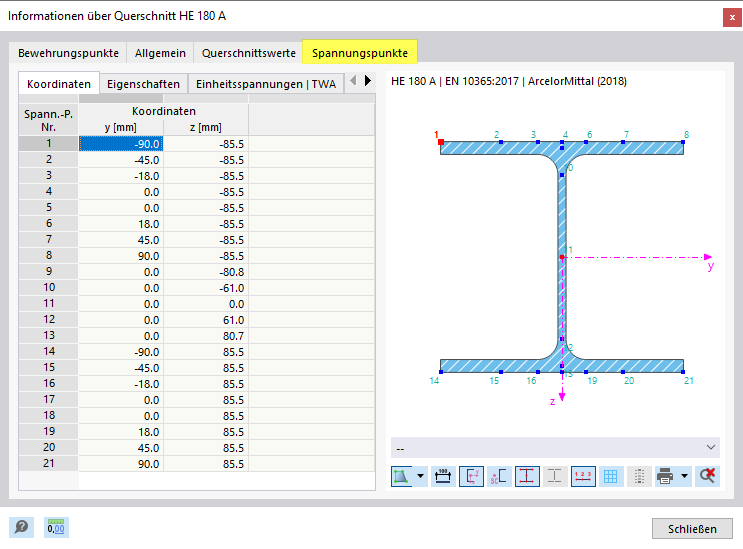743x549 pixels.
Task: Toggle the principal axes y-z icon
Action: [x=471, y=476]
